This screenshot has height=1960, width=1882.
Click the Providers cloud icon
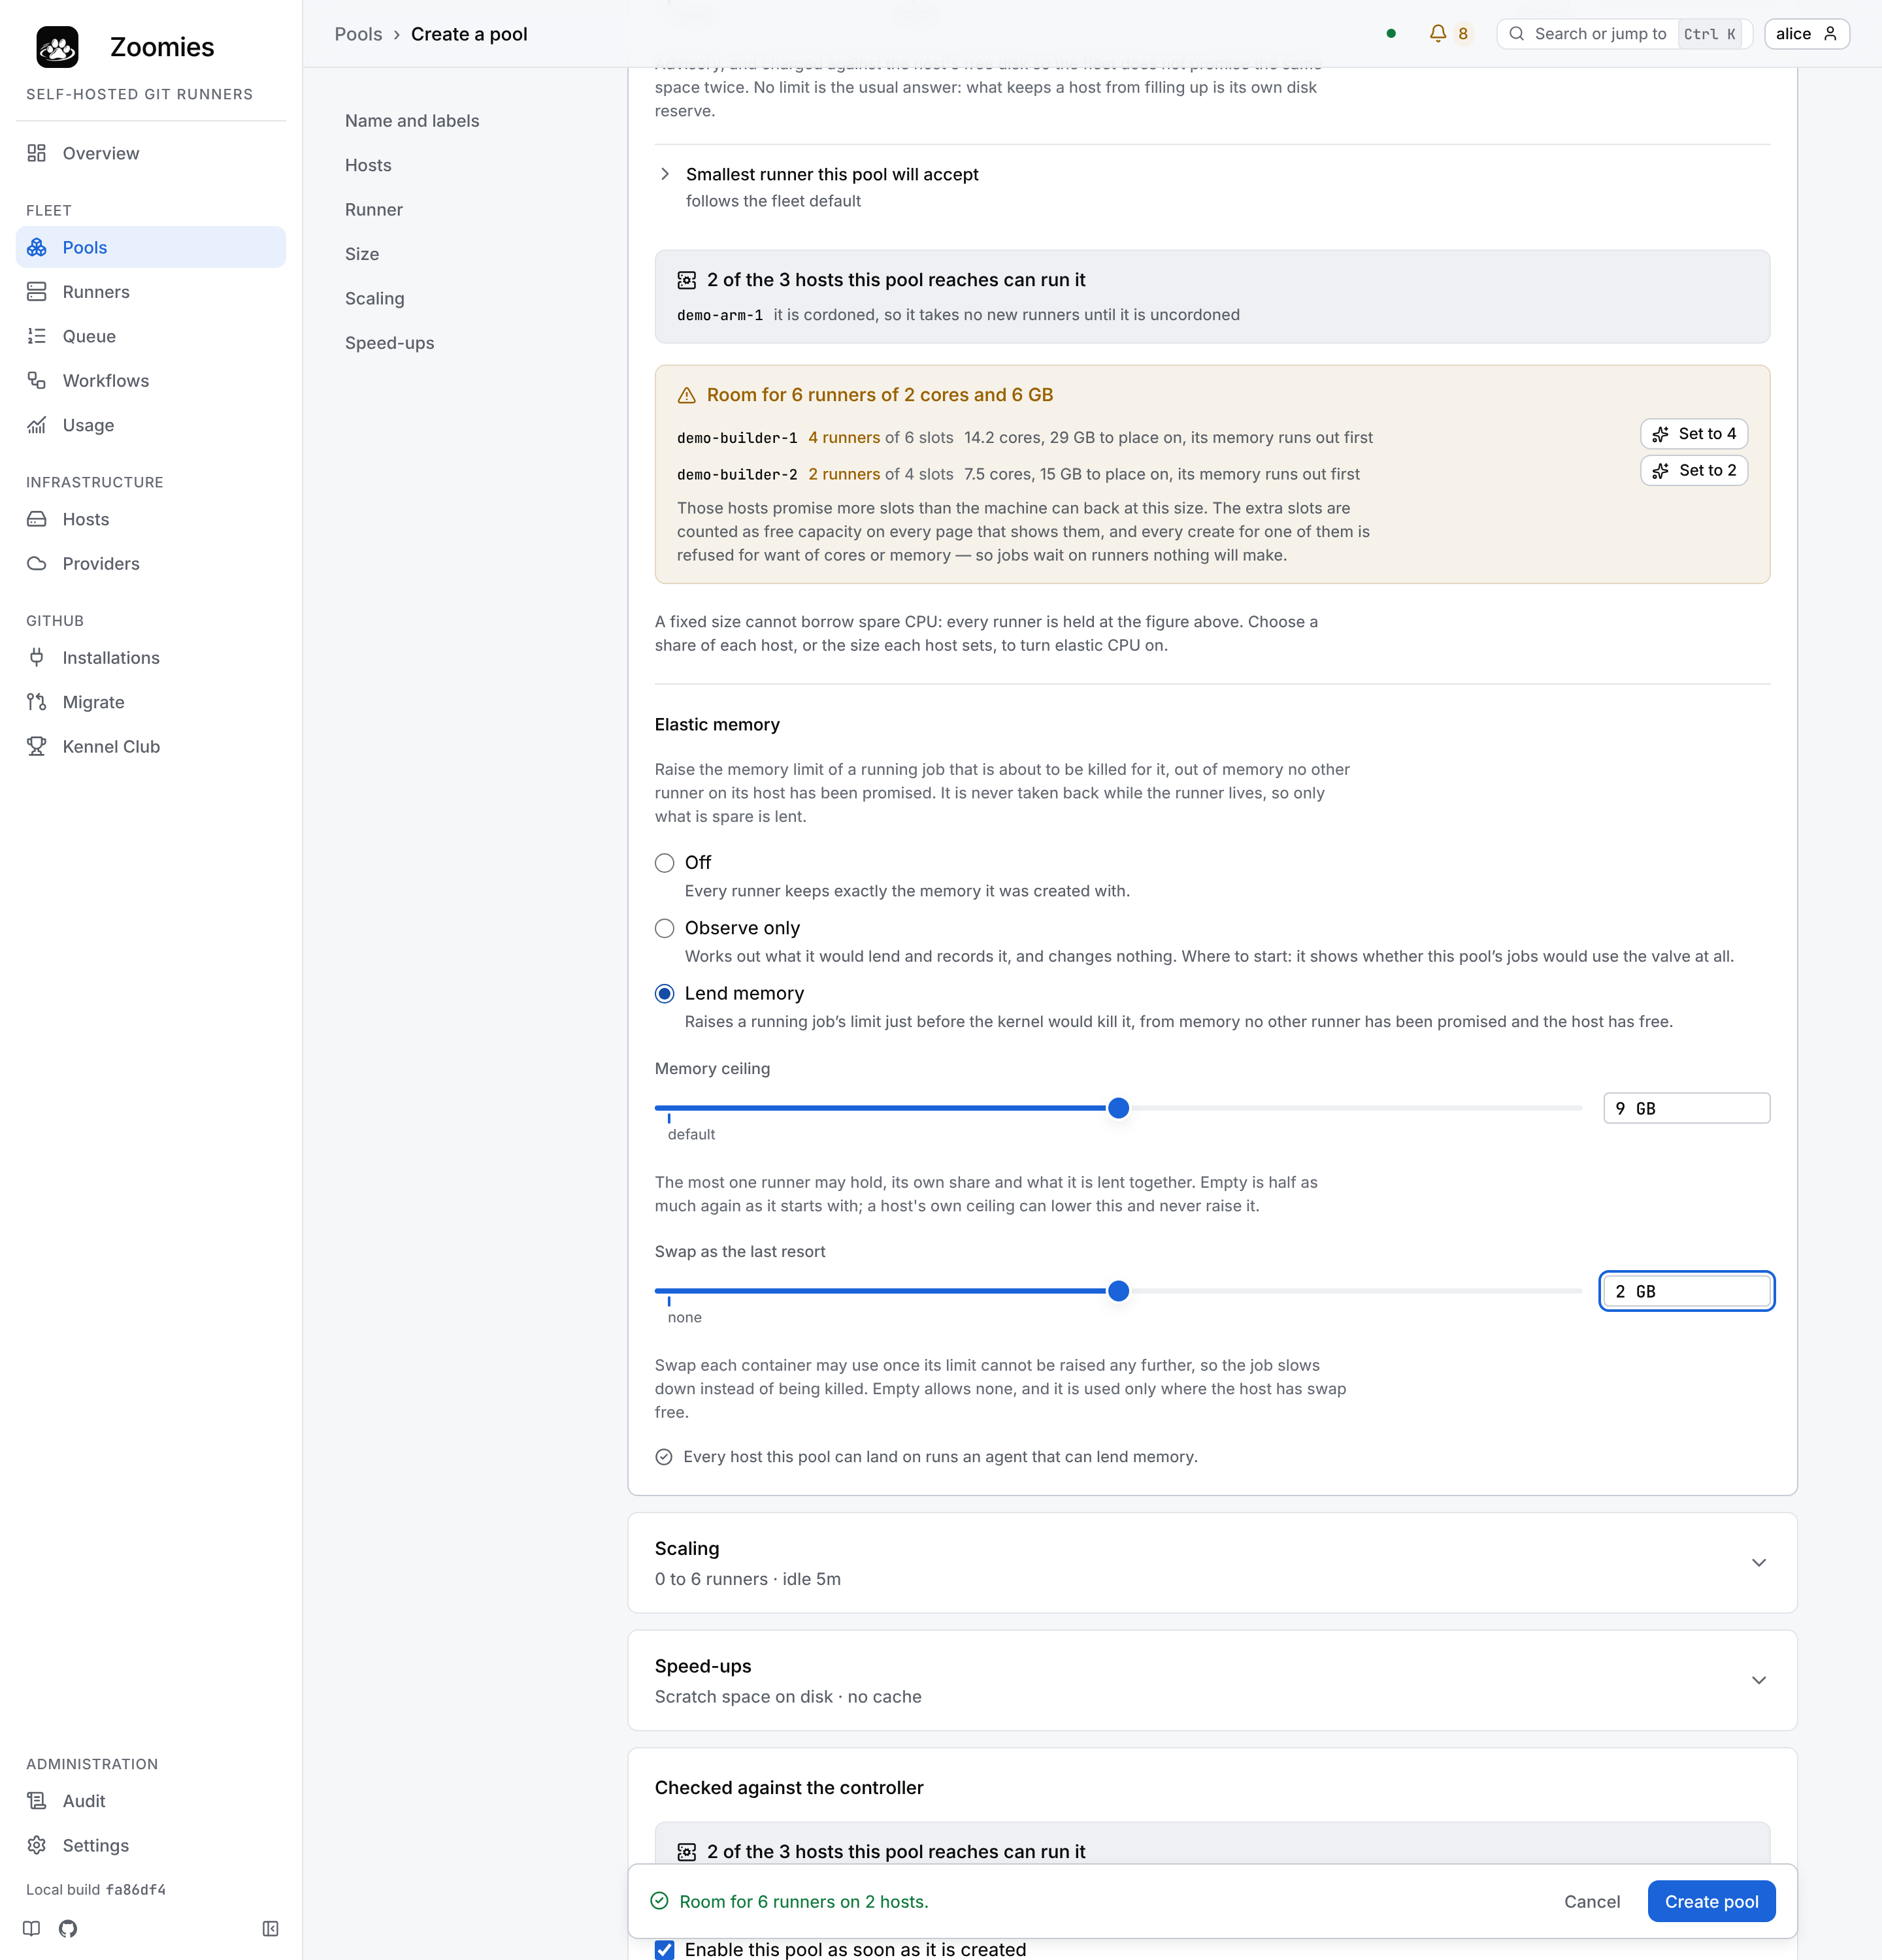point(37,564)
